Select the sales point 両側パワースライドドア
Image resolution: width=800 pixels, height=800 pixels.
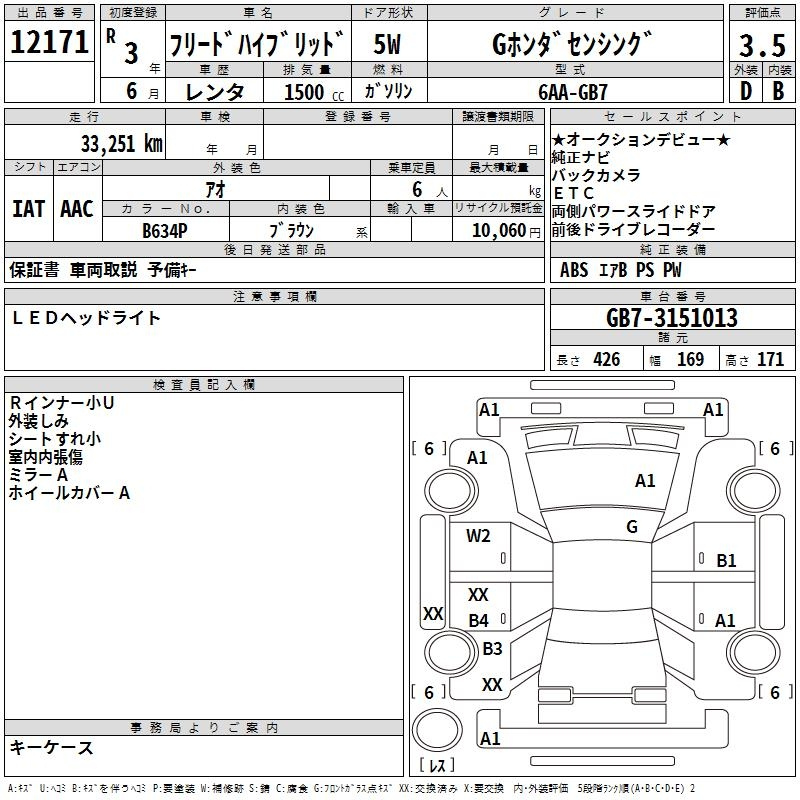click(634, 211)
